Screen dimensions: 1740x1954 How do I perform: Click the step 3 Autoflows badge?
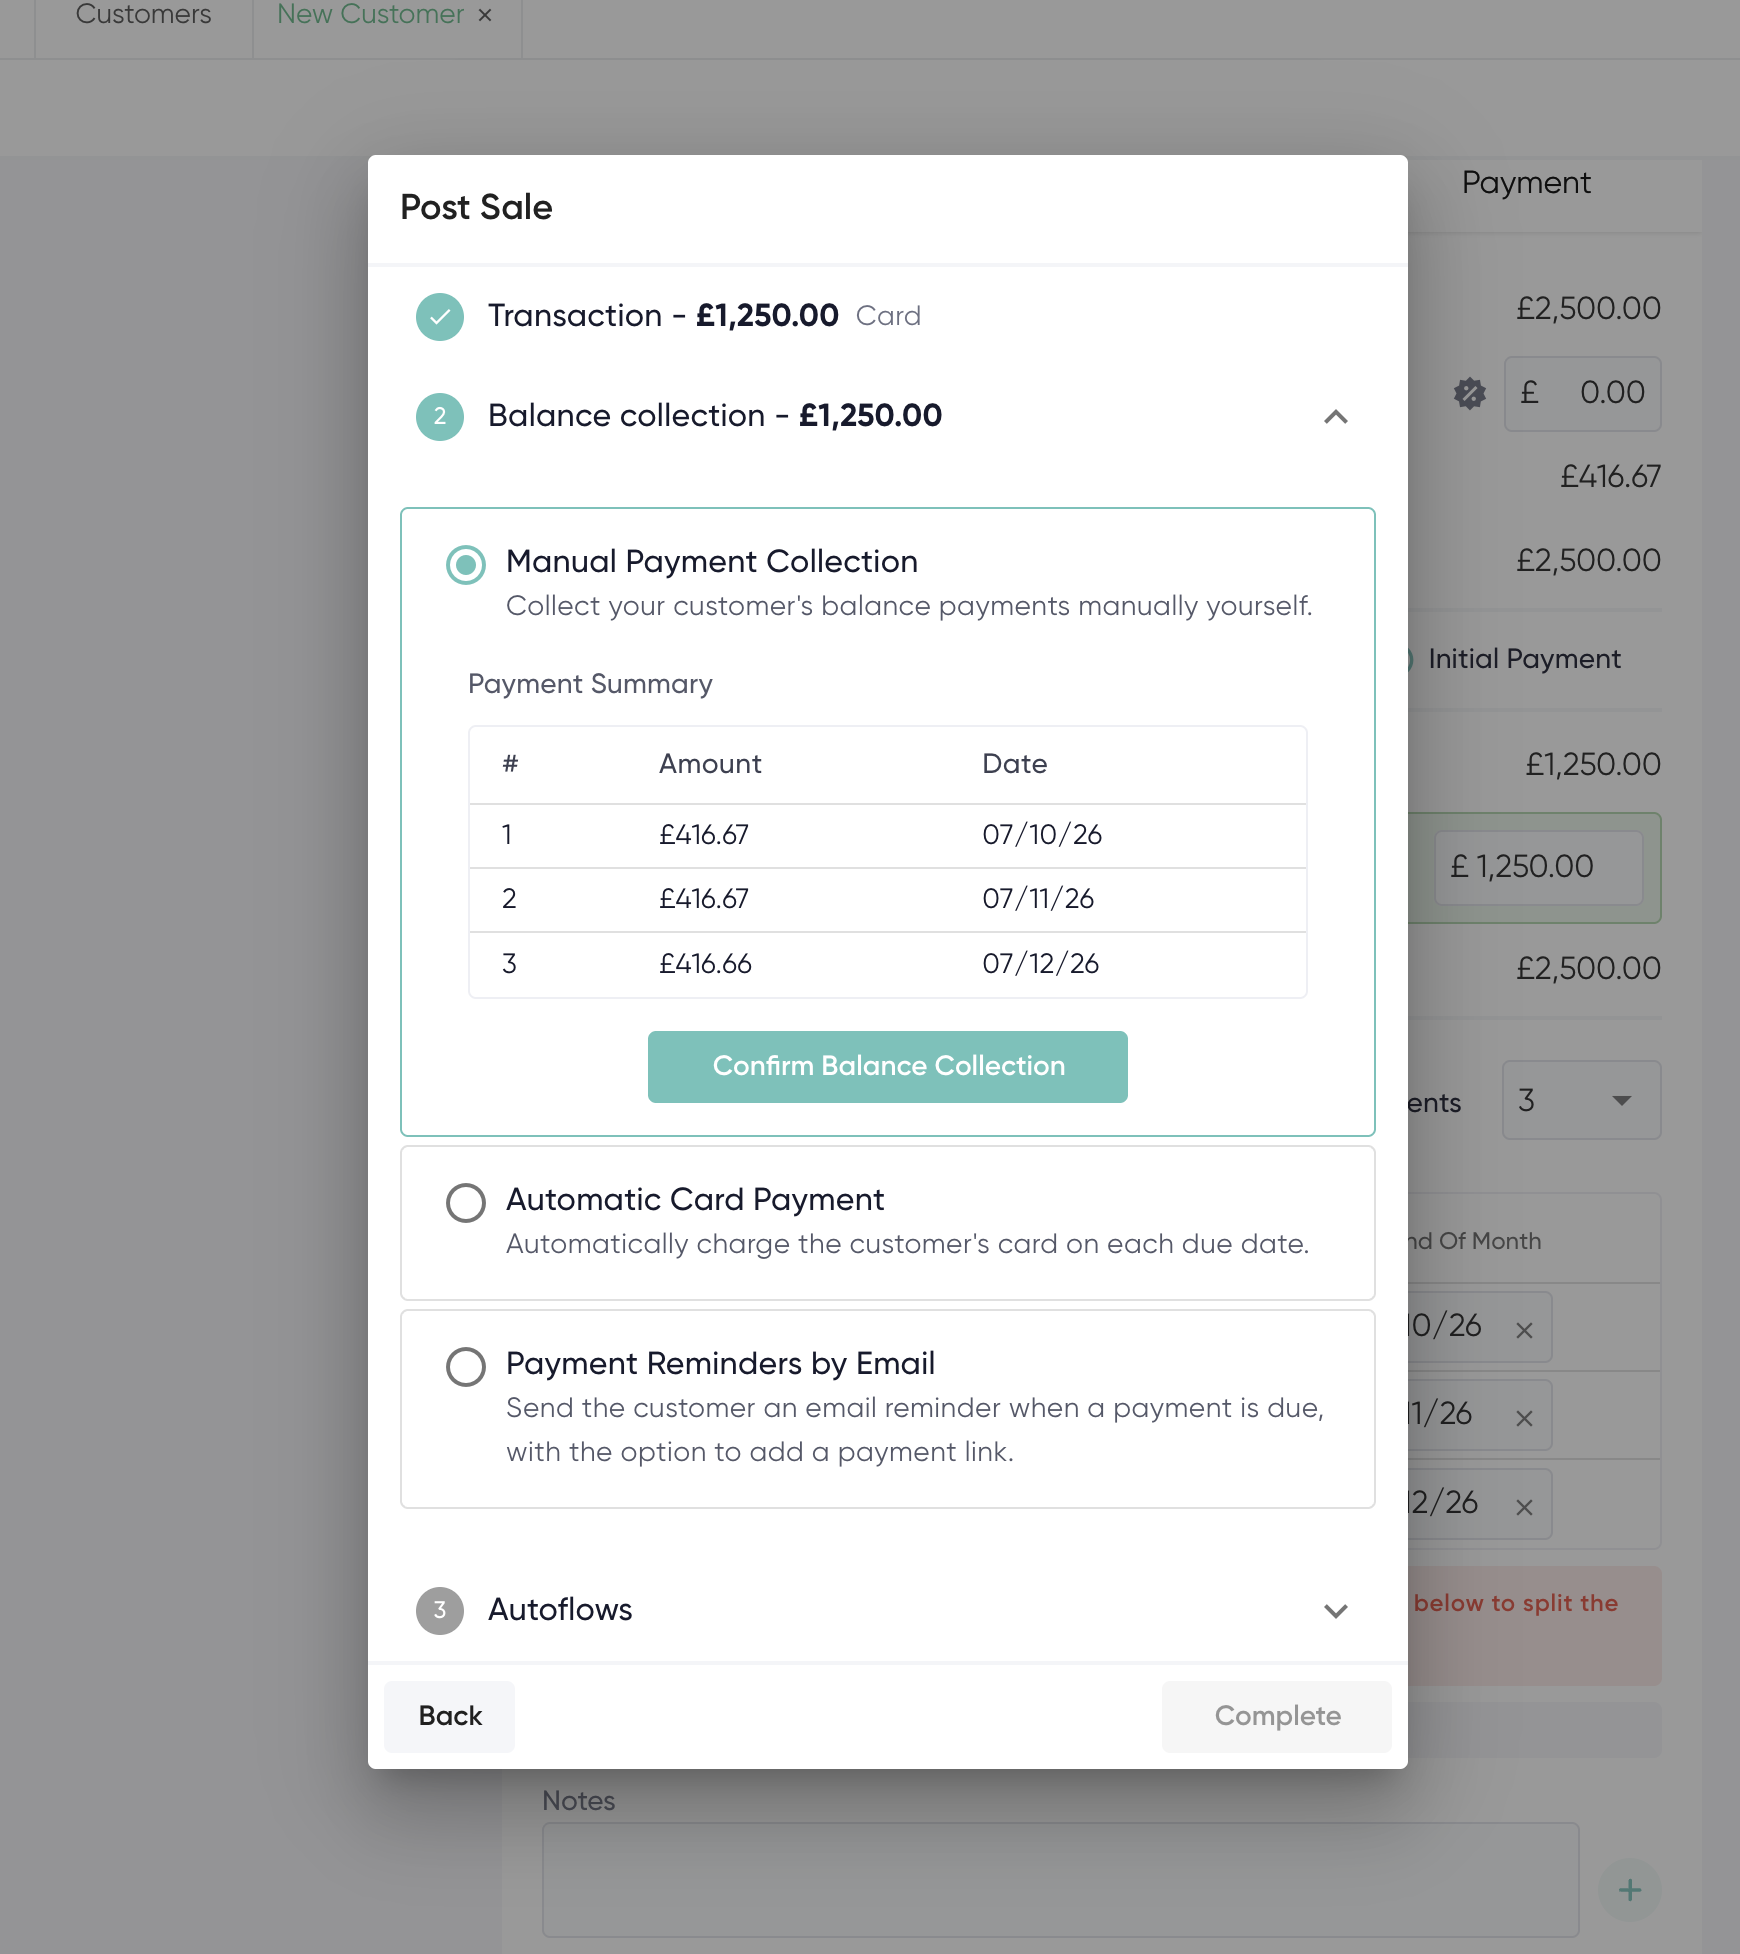[440, 1611]
